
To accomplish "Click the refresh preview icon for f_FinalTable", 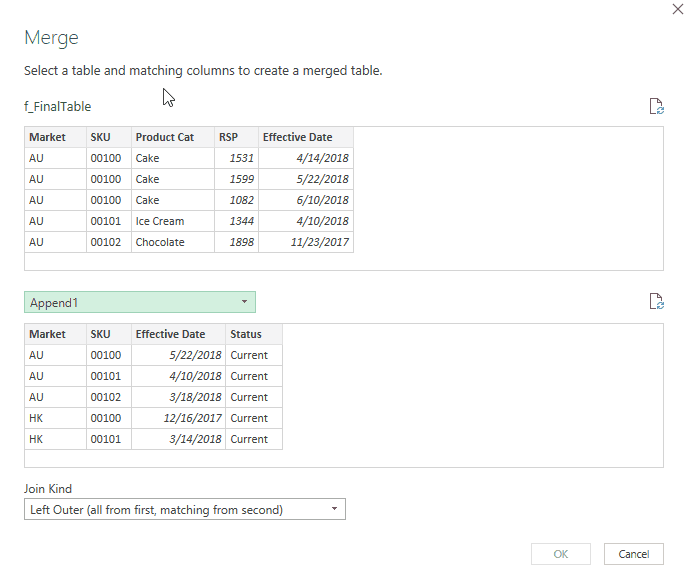I will (x=656, y=107).
